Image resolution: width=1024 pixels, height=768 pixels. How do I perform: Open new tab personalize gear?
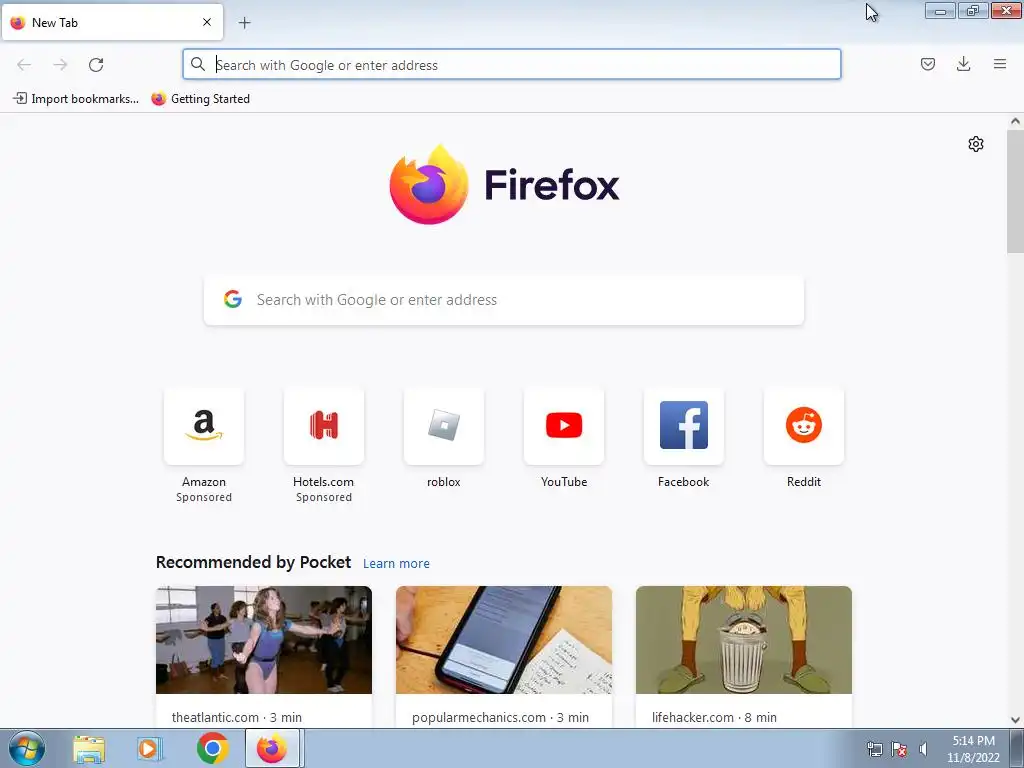coord(976,144)
